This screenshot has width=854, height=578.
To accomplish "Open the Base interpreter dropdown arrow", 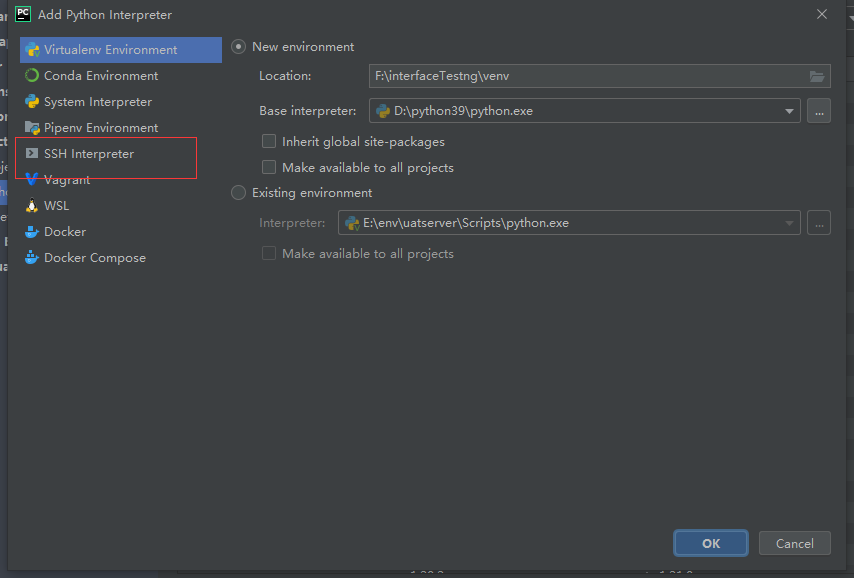I will point(789,111).
